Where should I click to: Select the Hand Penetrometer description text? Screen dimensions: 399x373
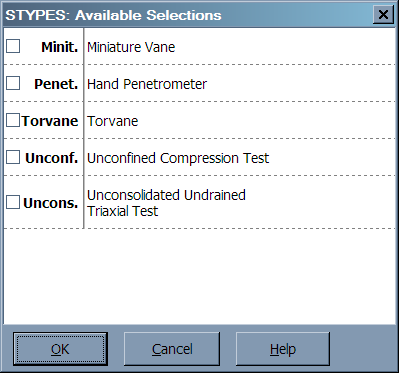click(147, 84)
